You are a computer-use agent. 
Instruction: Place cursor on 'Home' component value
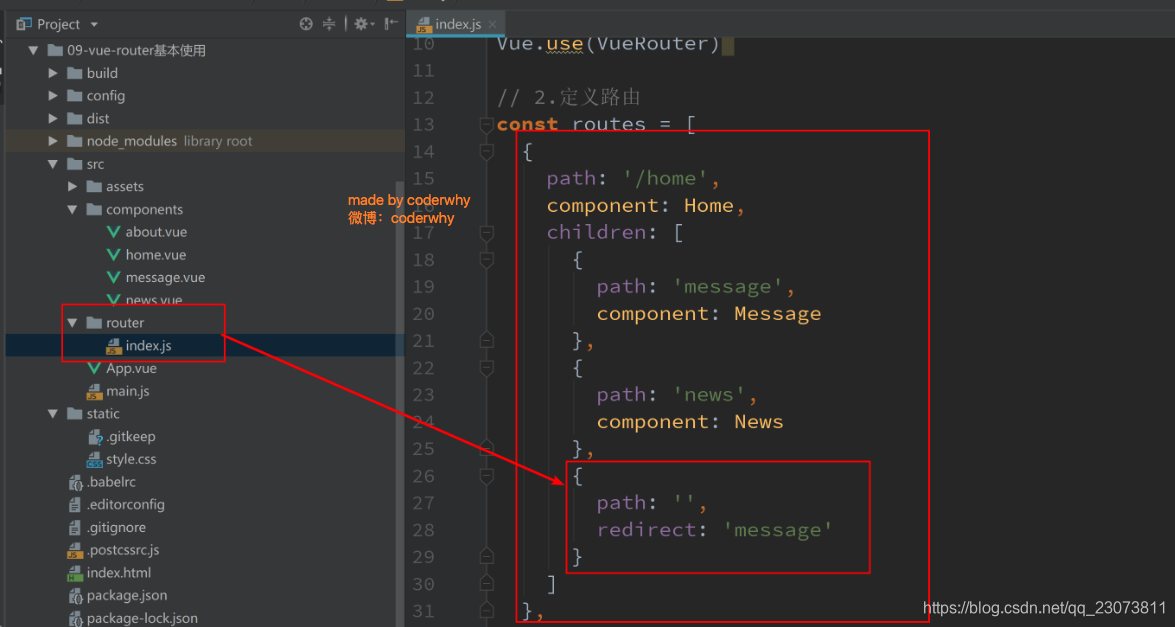pos(709,205)
